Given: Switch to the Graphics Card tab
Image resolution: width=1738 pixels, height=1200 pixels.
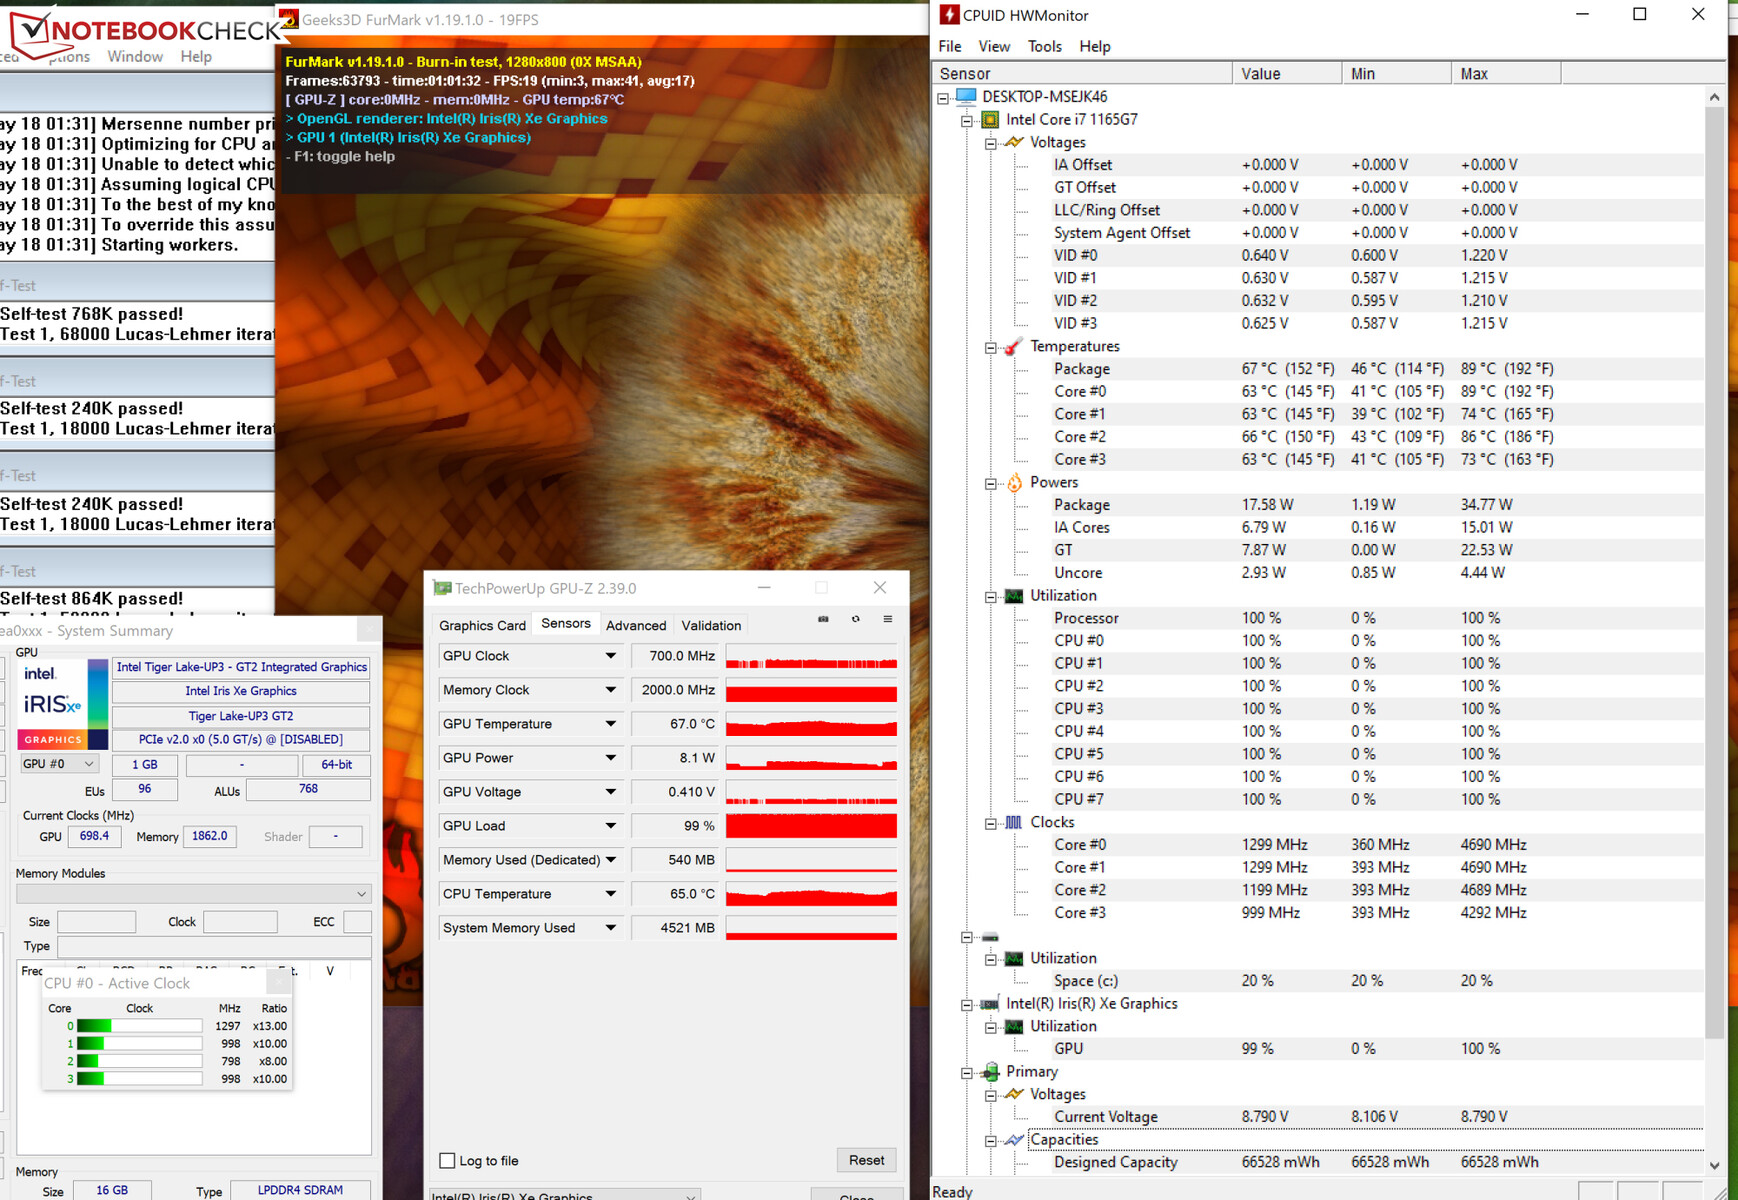Looking at the screenshot, I should (x=482, y=625).
